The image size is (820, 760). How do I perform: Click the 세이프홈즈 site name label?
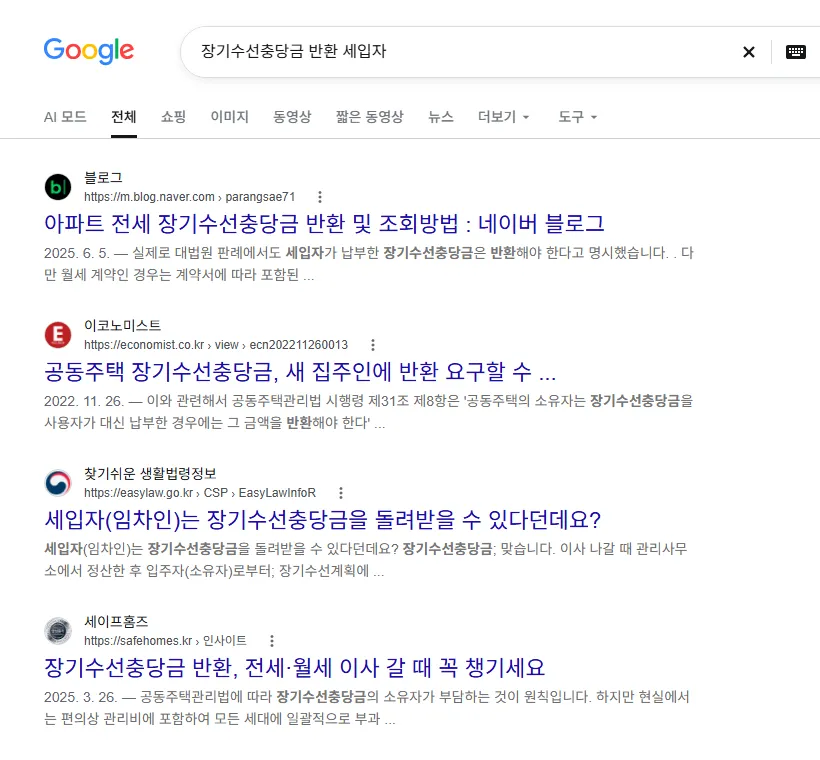click(116, 622)
